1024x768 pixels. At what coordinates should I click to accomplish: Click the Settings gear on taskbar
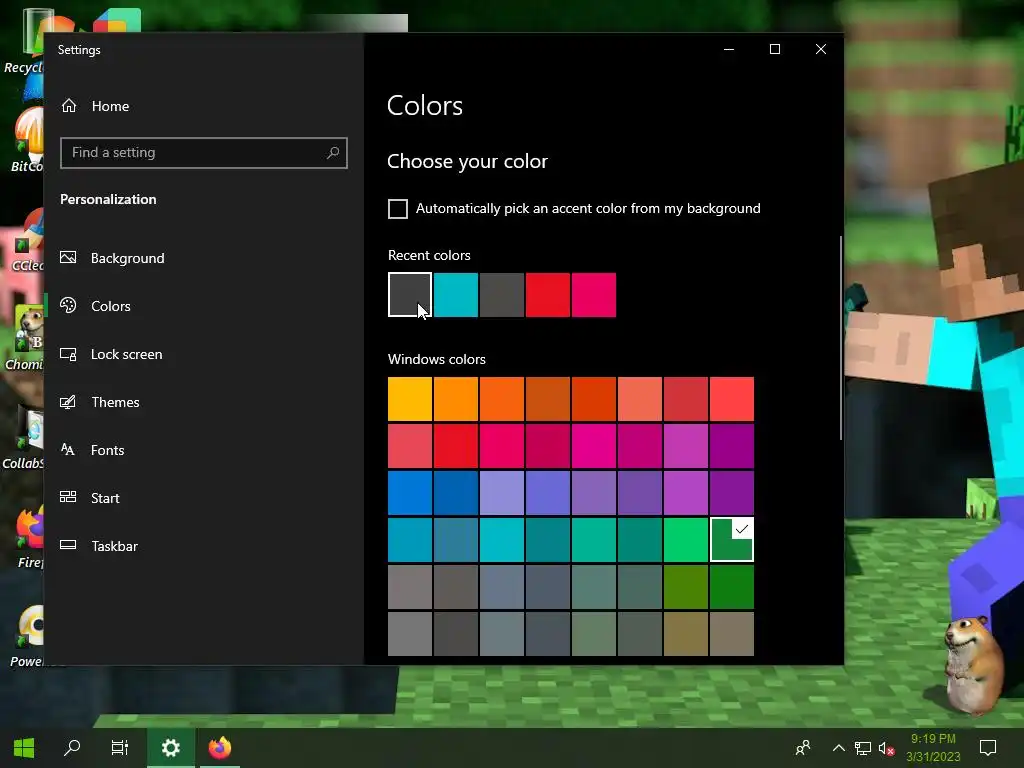(170, 748)
